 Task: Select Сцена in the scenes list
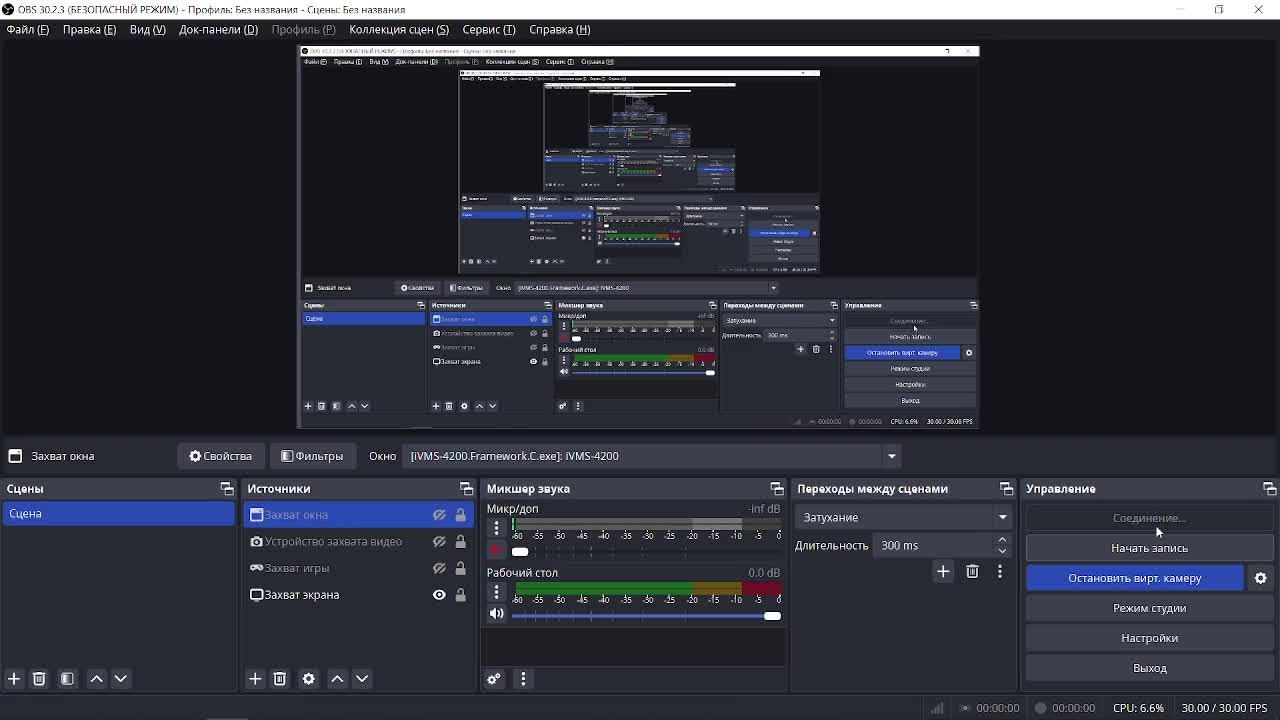[118, 514]
